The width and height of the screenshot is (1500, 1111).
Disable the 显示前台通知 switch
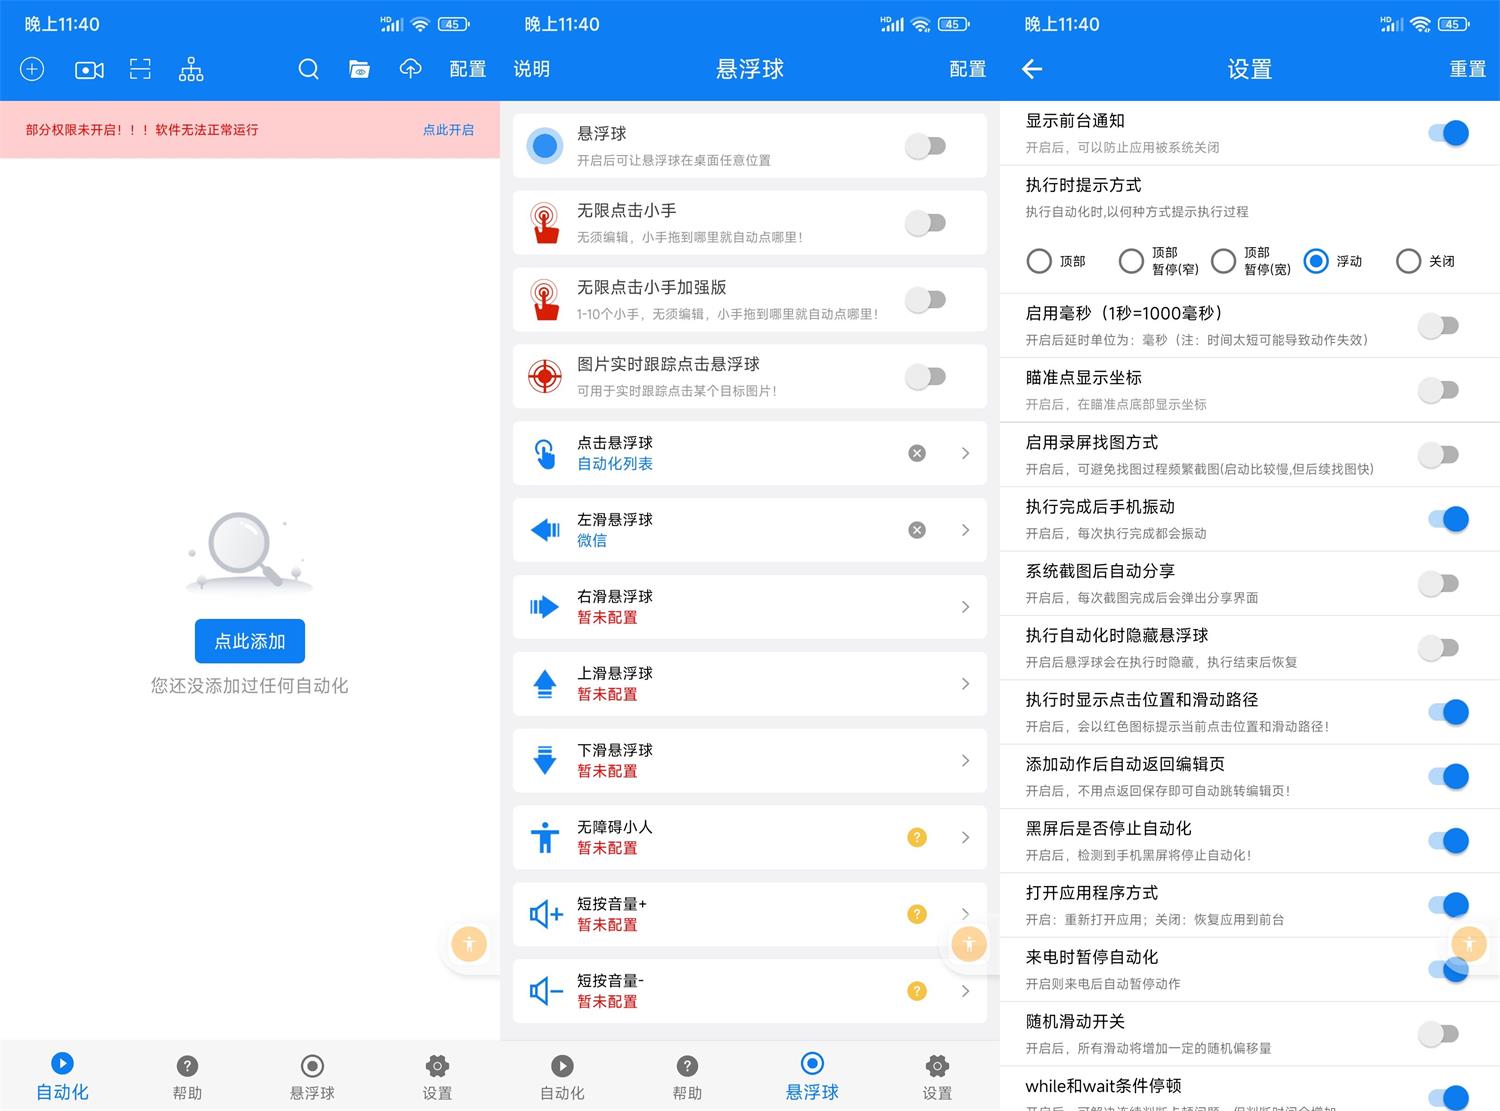(x=1450, y=131)
